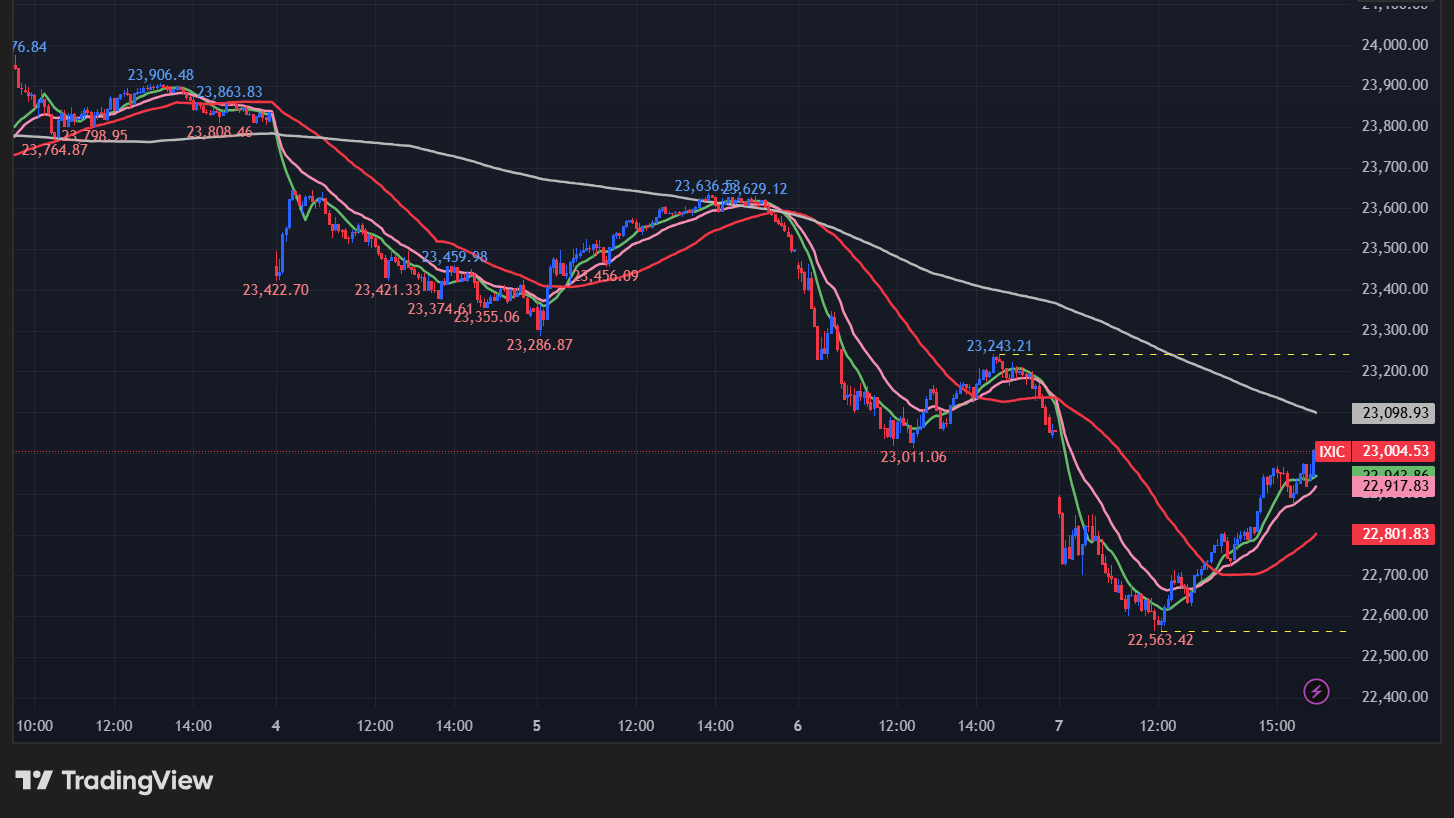Click the 24,000.00 price scale level

[x=1393, y=44]
